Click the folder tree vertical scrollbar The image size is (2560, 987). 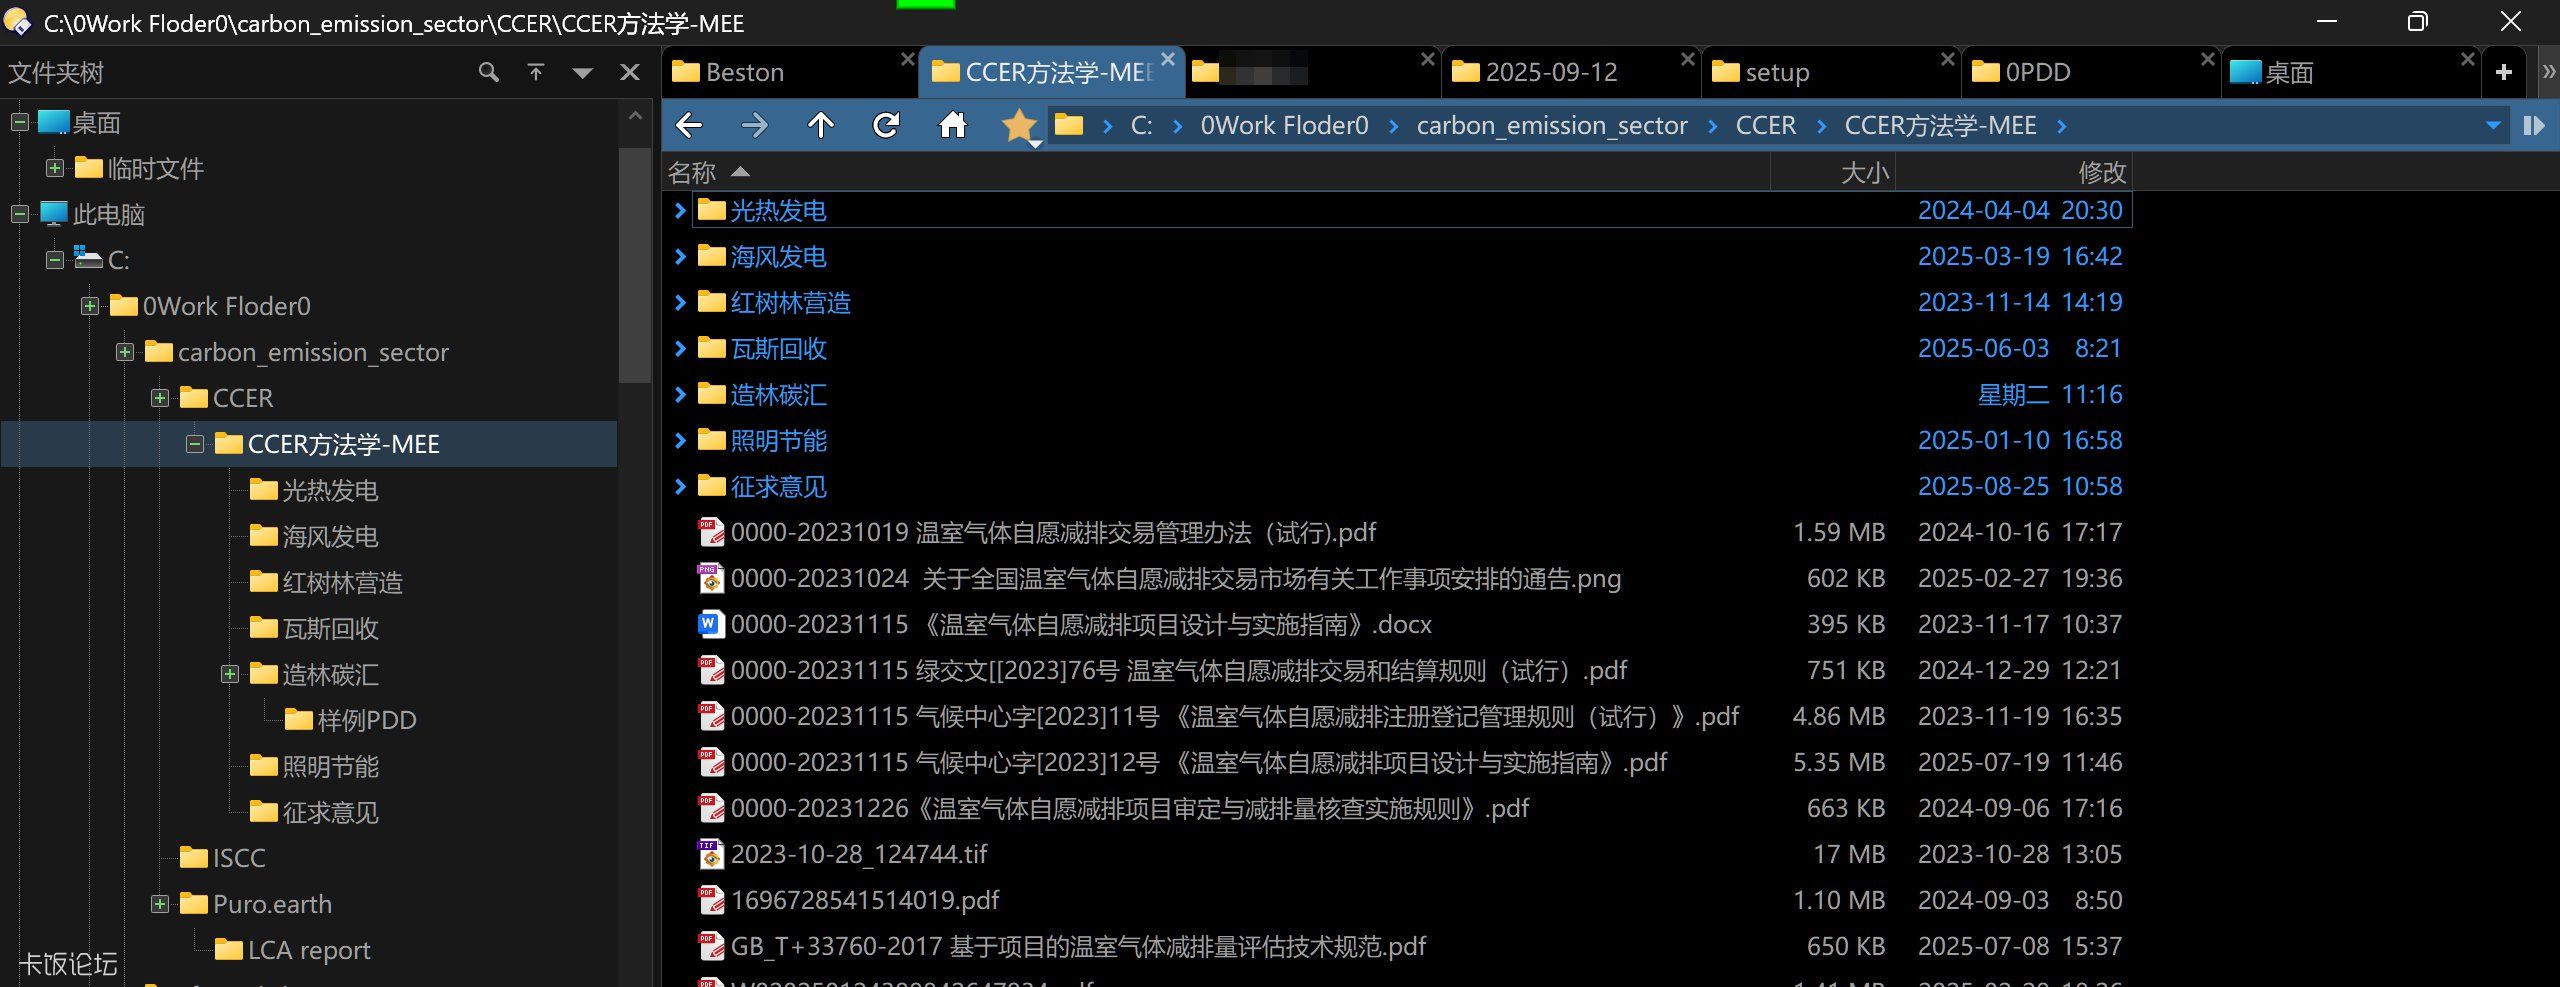tap(634, 265)
